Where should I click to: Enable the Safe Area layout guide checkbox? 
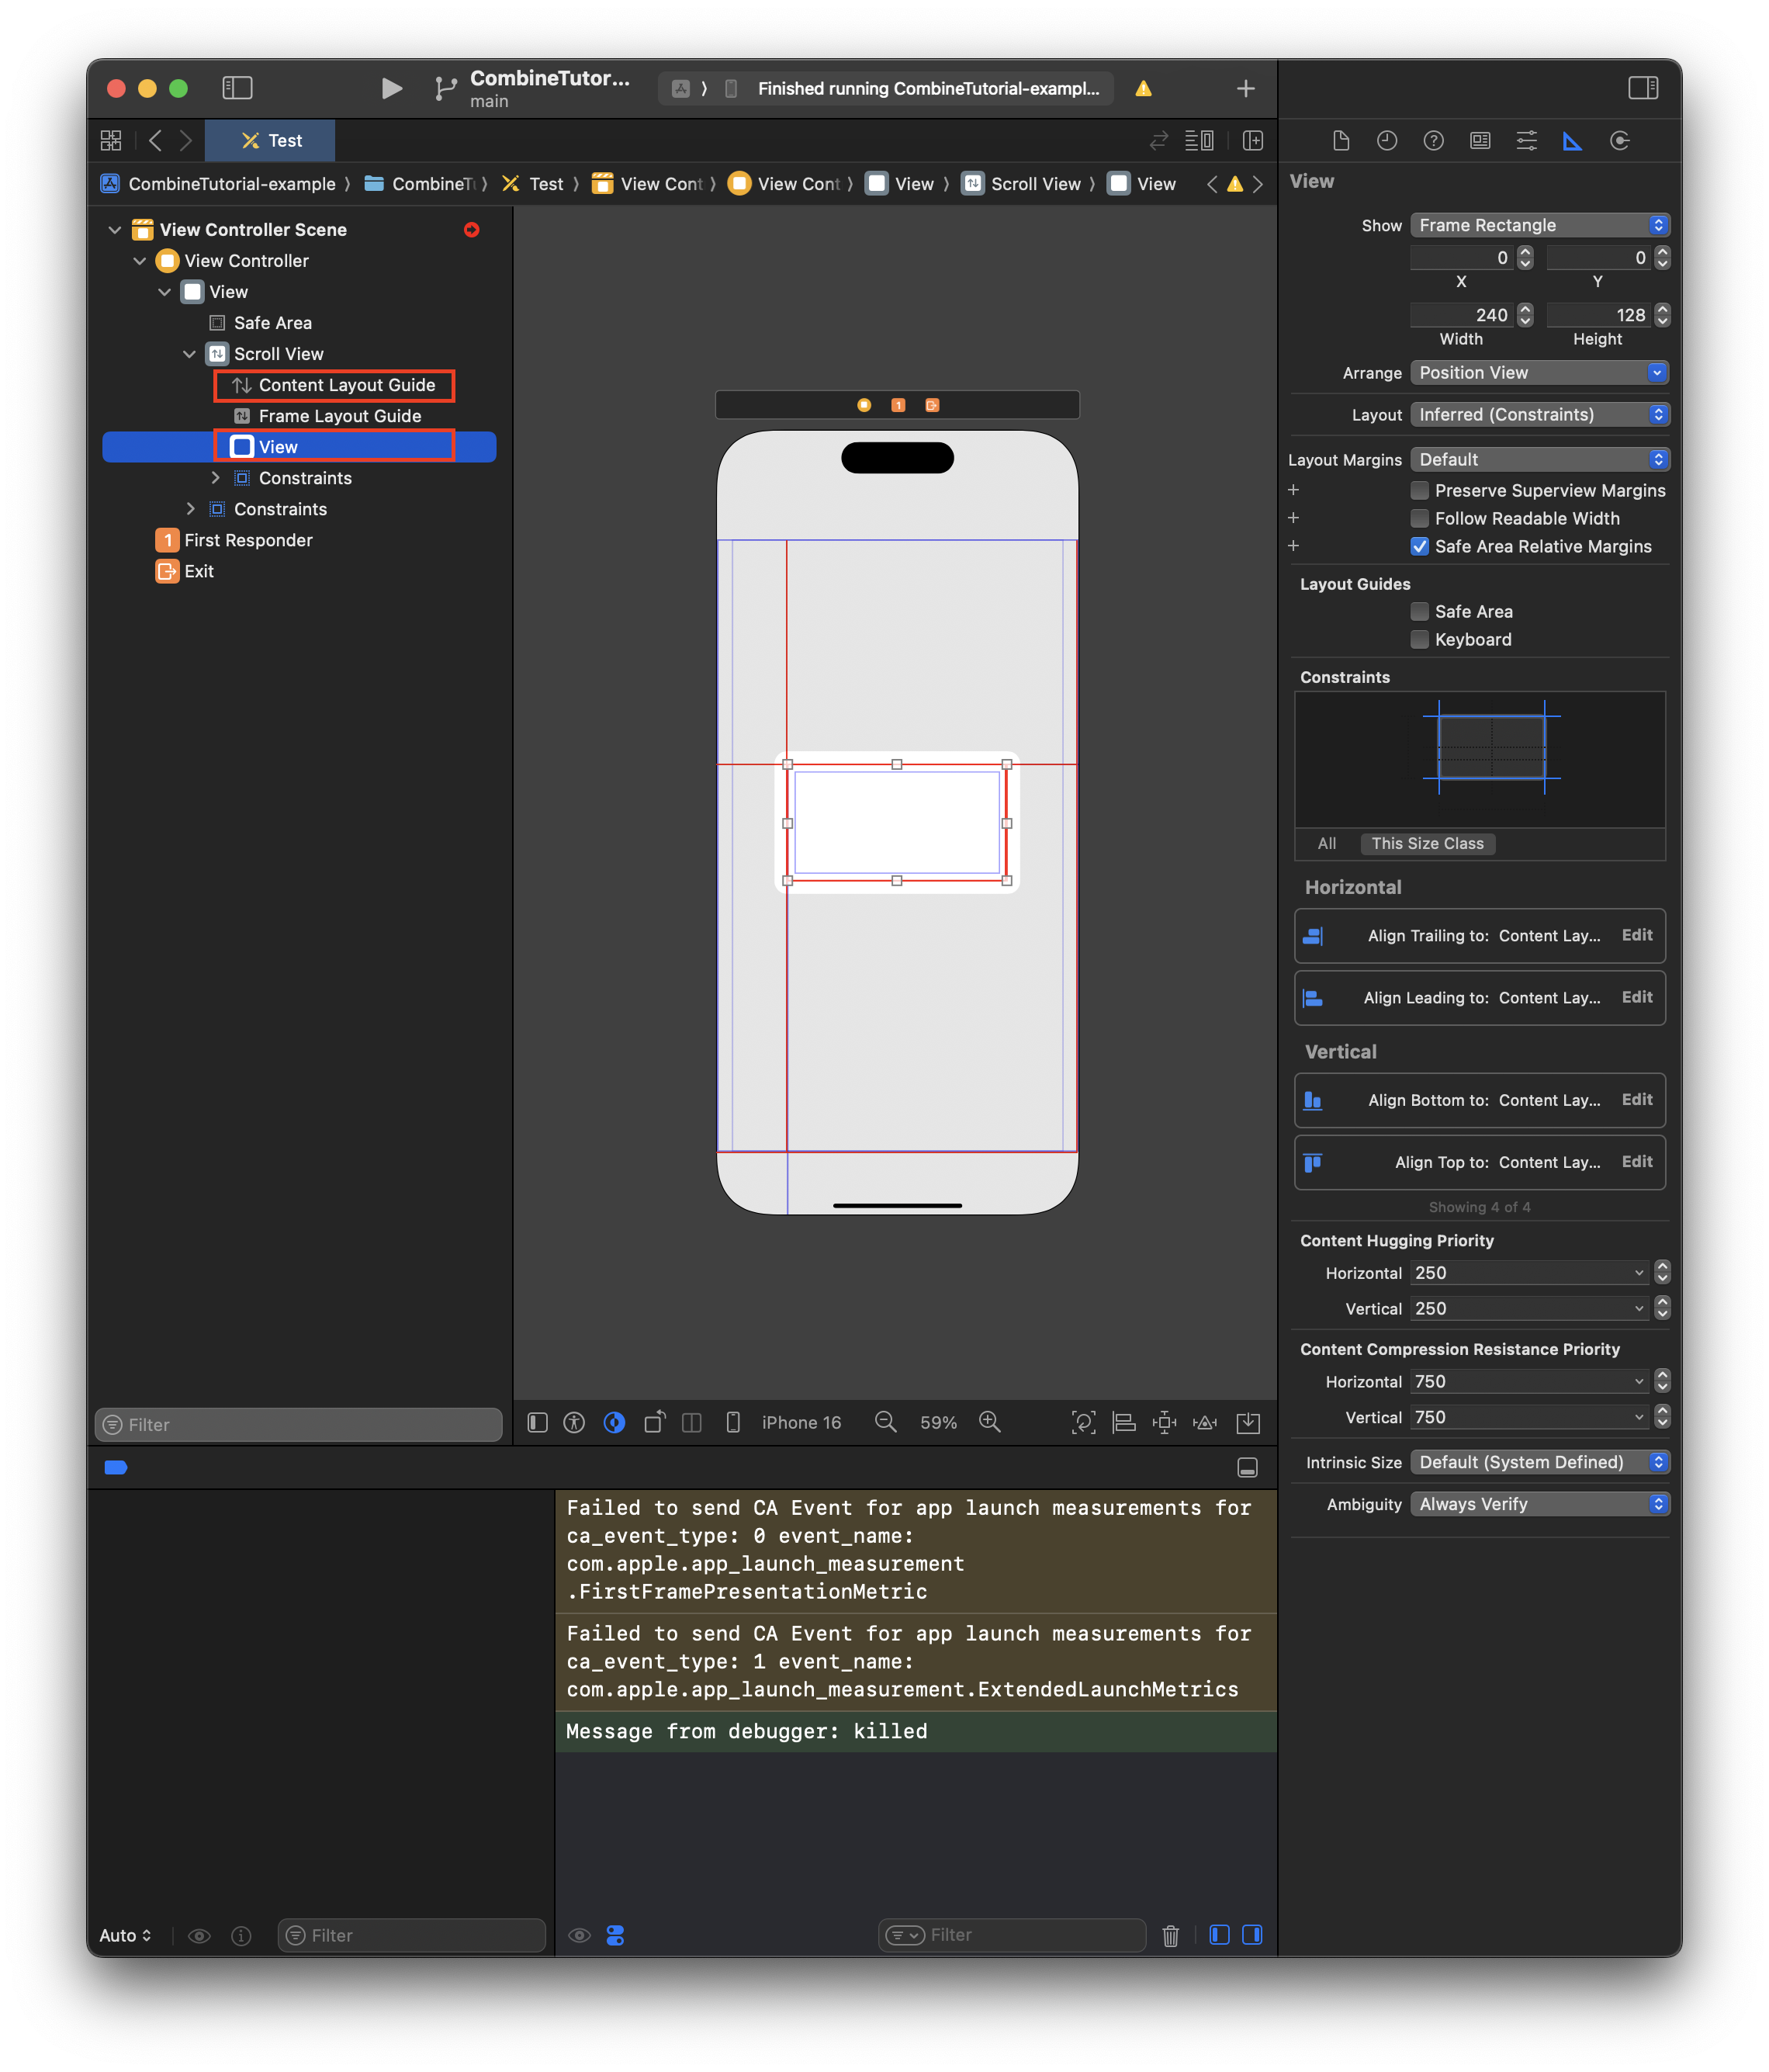(1419, 611)
